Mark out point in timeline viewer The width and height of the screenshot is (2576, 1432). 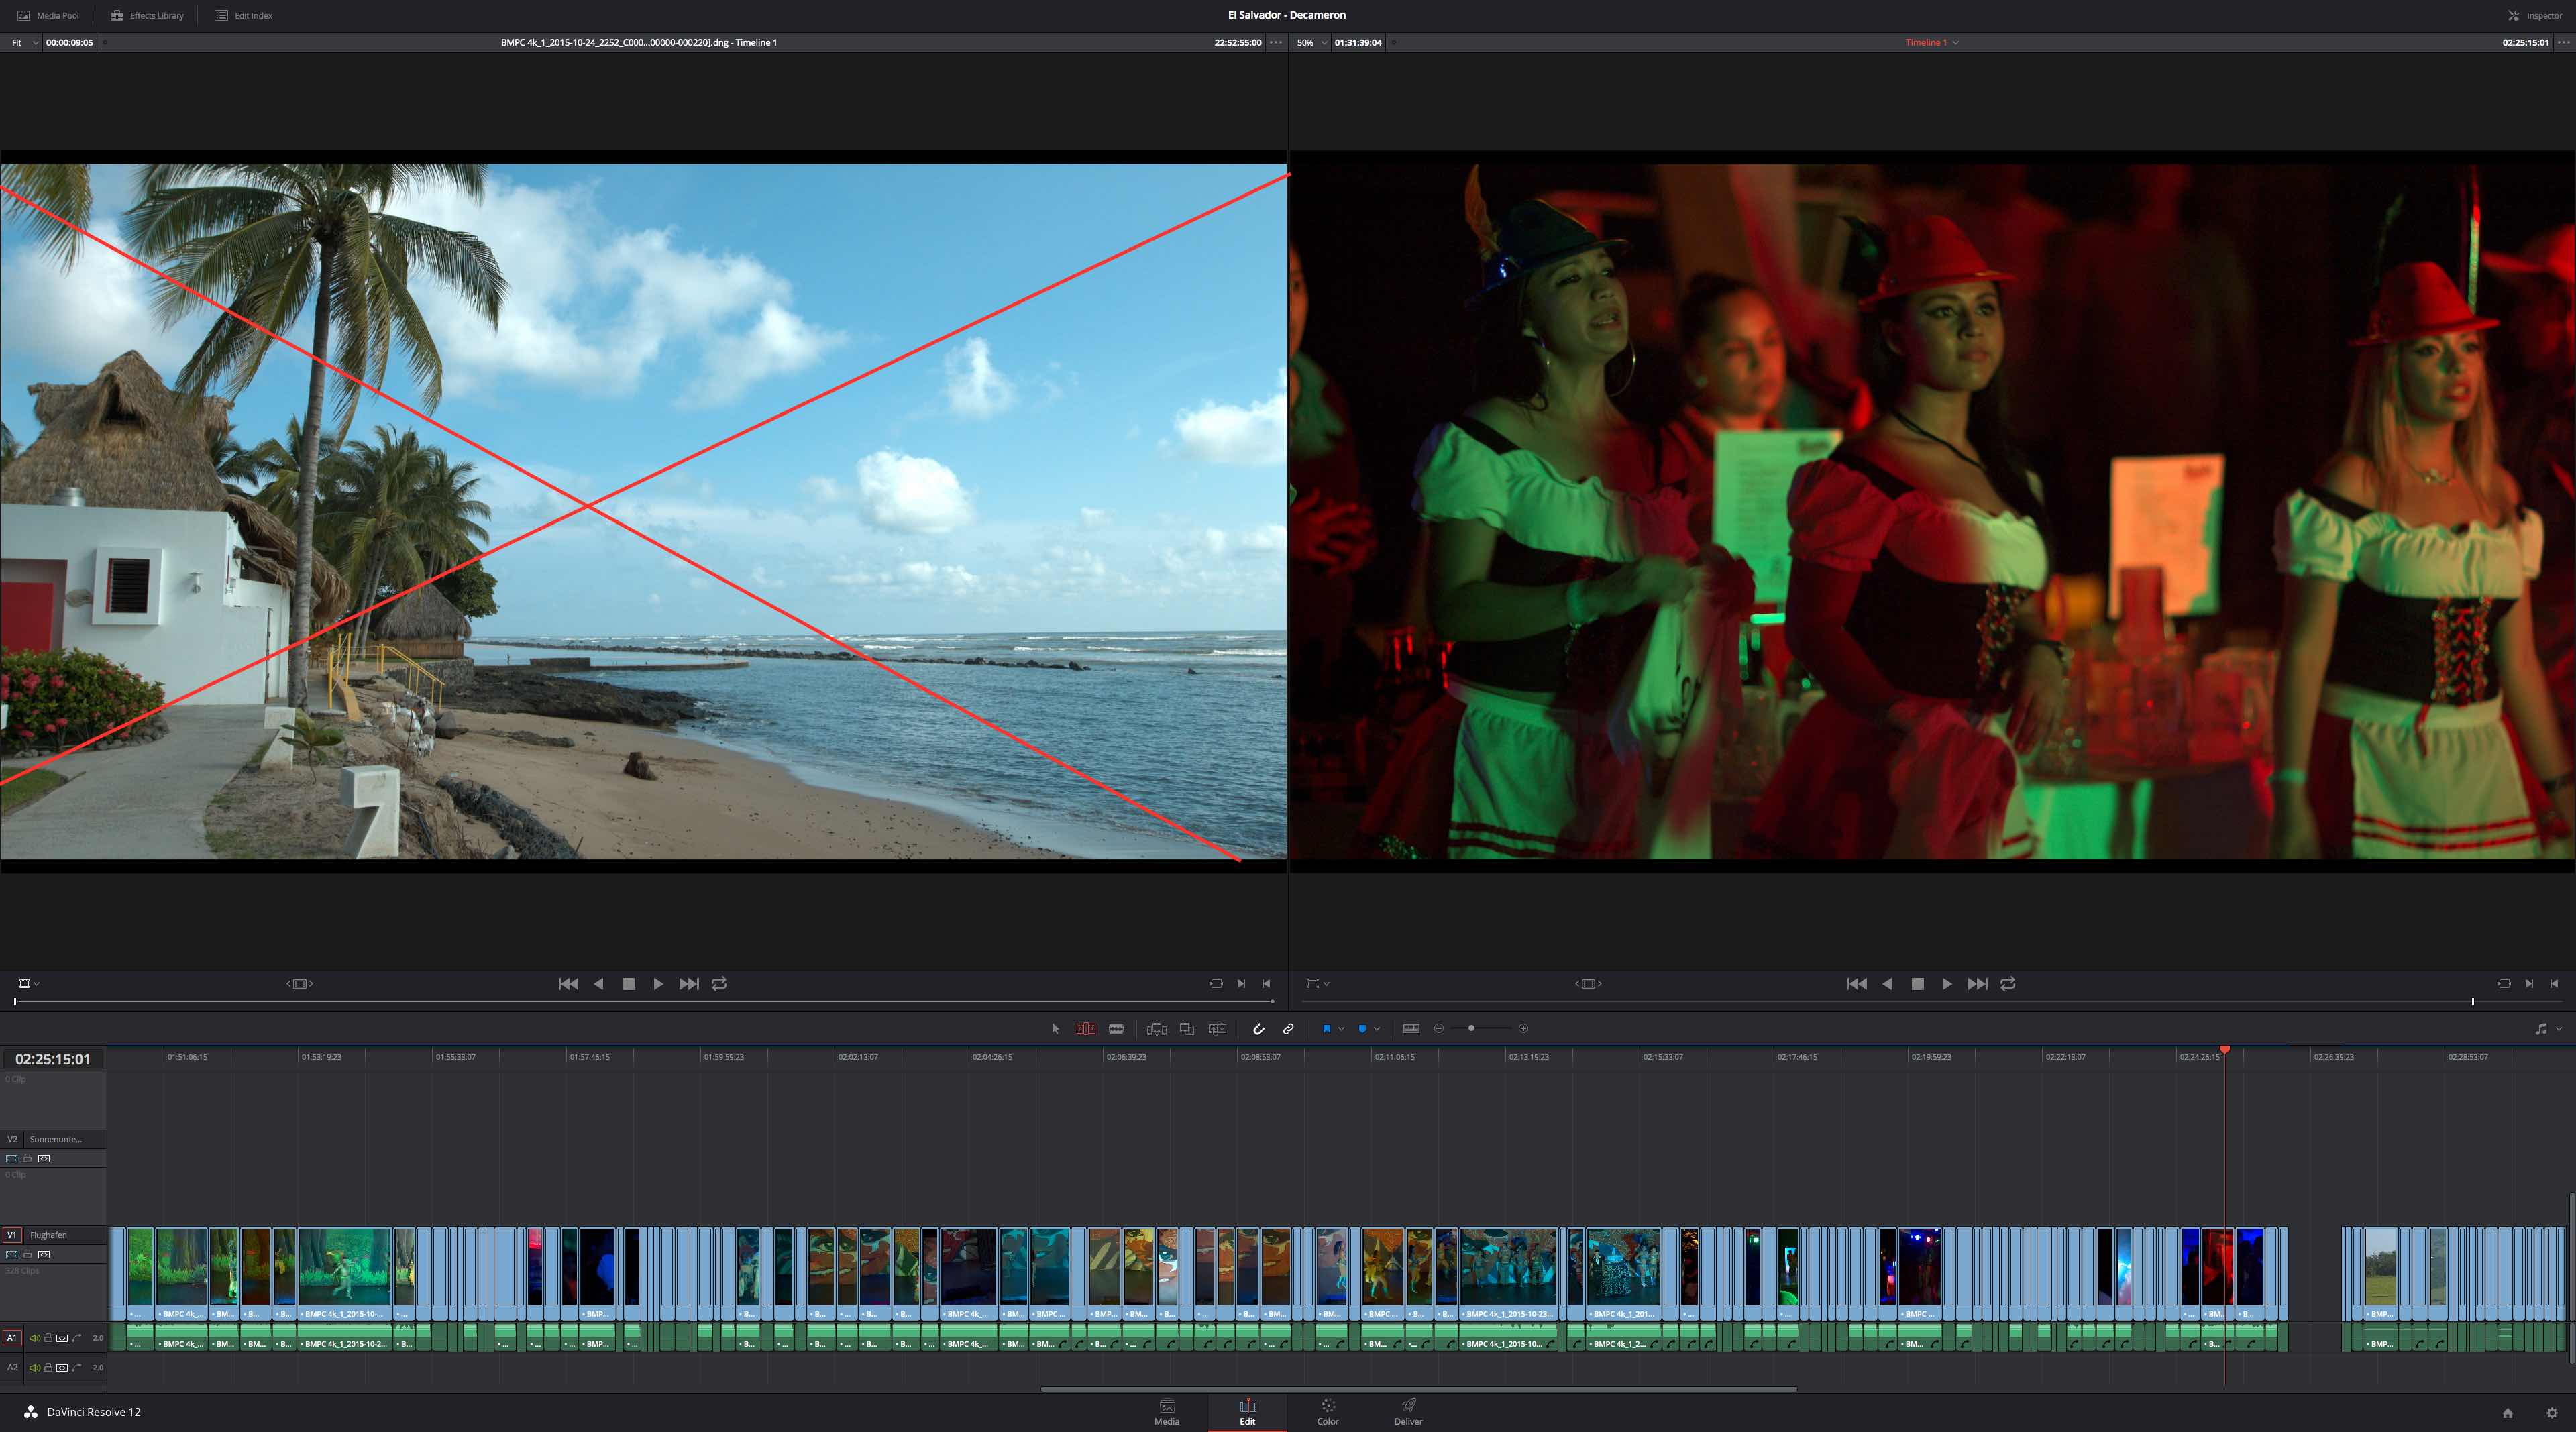[2554, 984]
